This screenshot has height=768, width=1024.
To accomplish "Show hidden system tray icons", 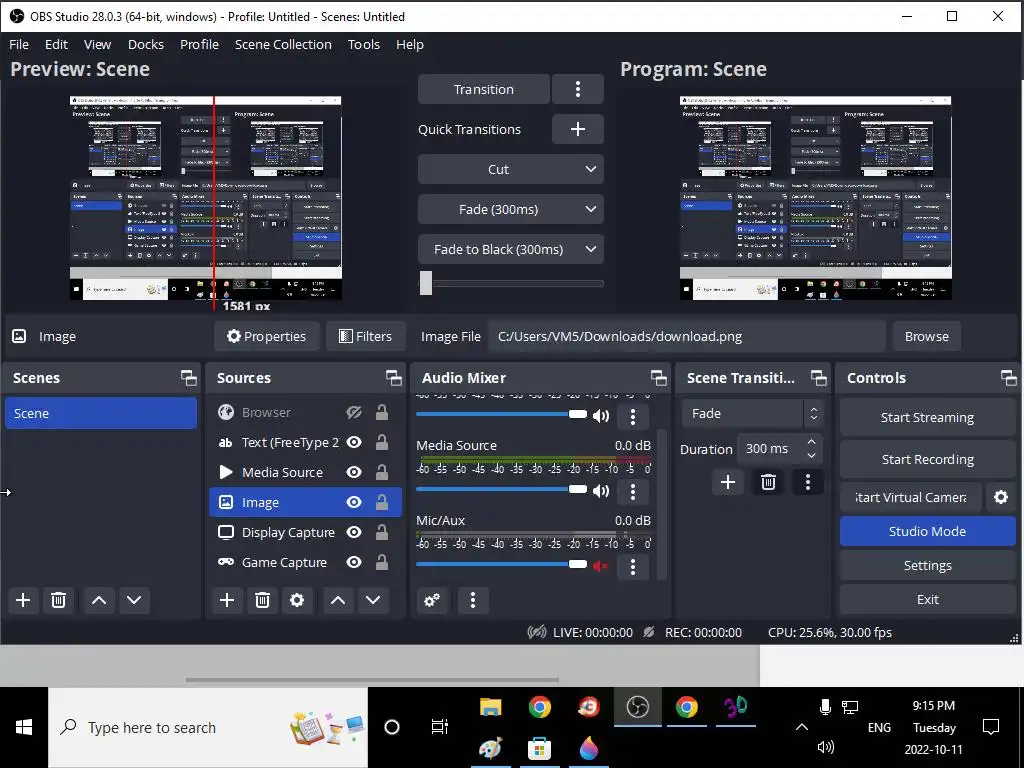I will click(x=802, y=728).
